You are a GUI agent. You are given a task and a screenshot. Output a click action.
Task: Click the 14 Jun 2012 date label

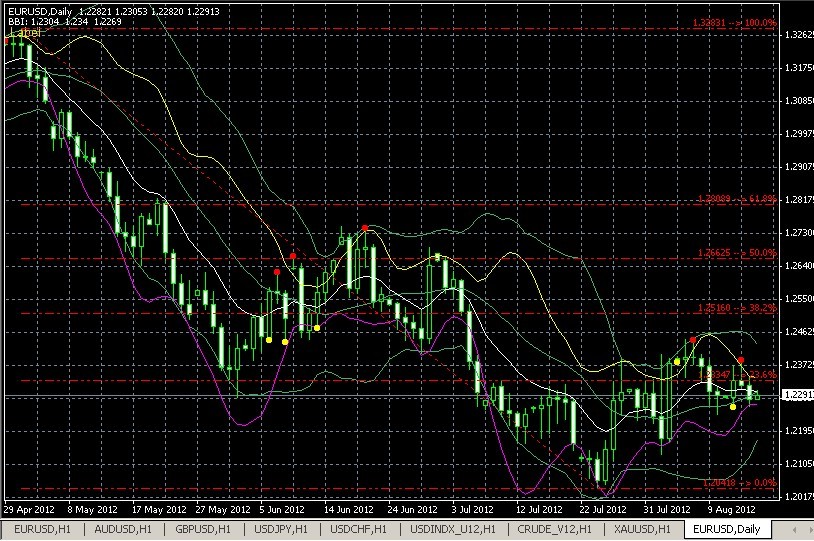[x=349, y=510]
